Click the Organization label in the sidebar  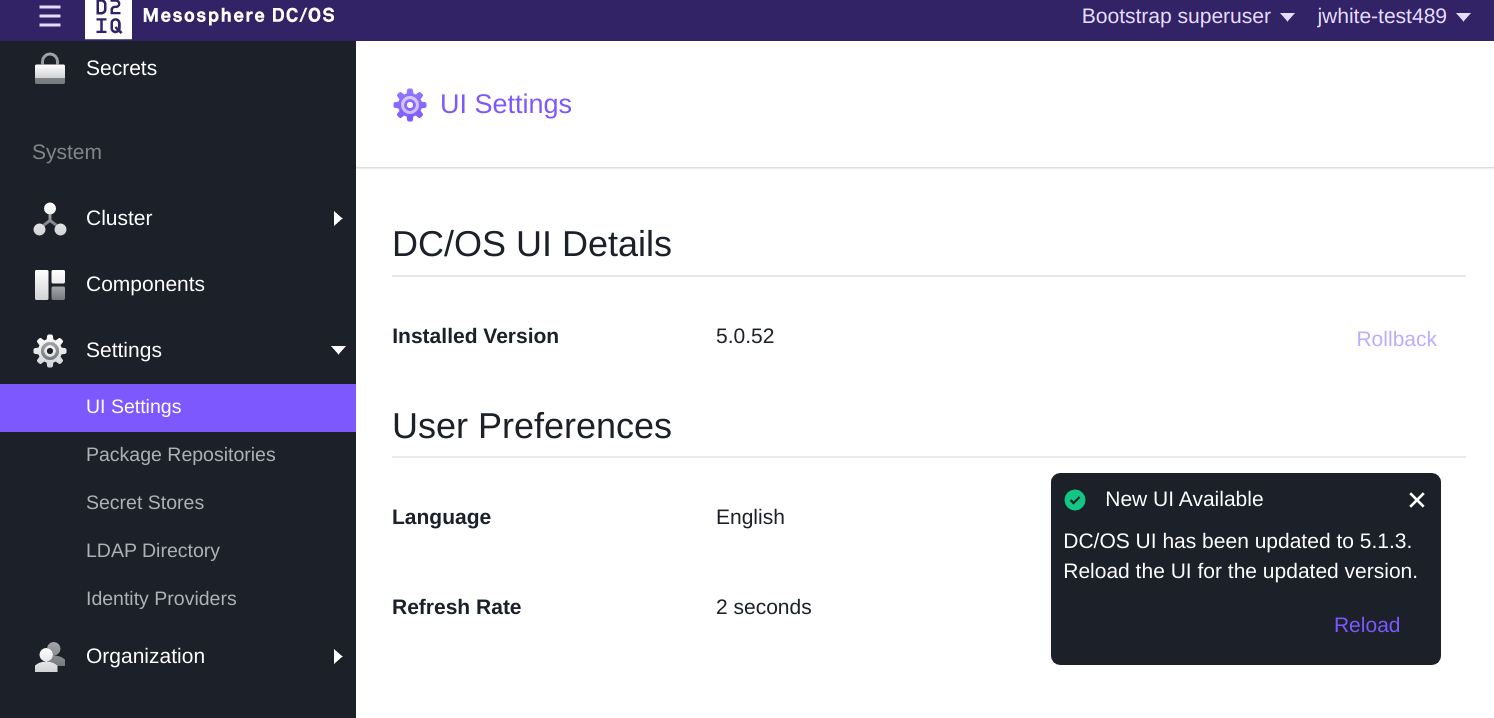145,656
